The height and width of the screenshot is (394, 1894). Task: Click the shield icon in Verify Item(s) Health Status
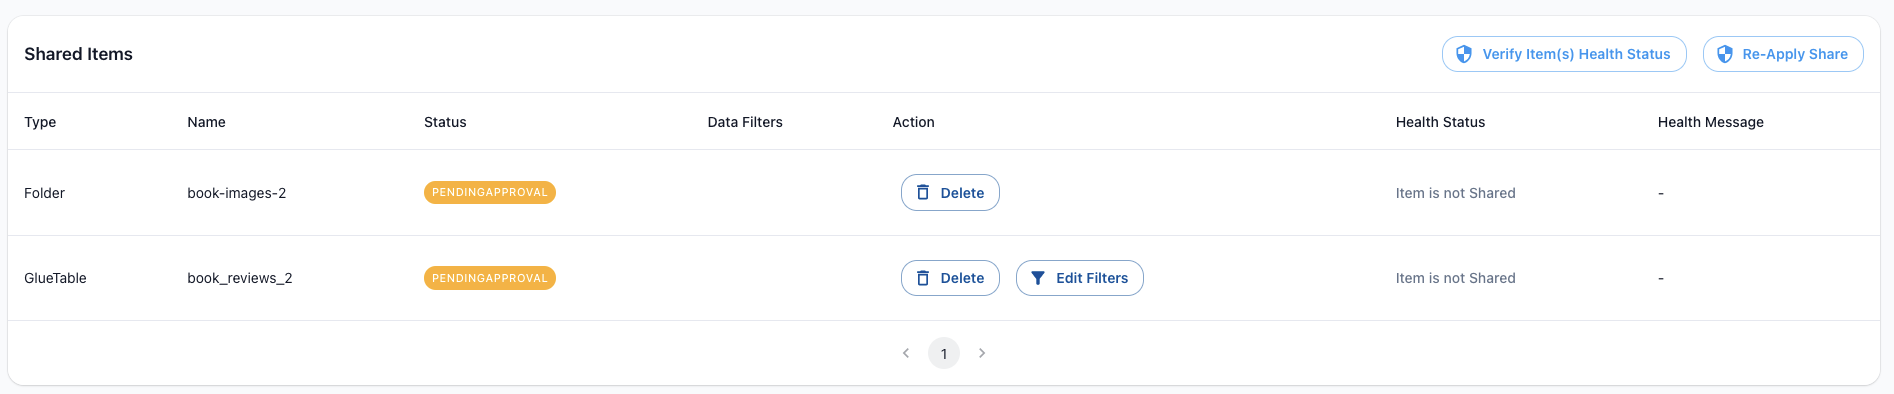[1464, 54]
